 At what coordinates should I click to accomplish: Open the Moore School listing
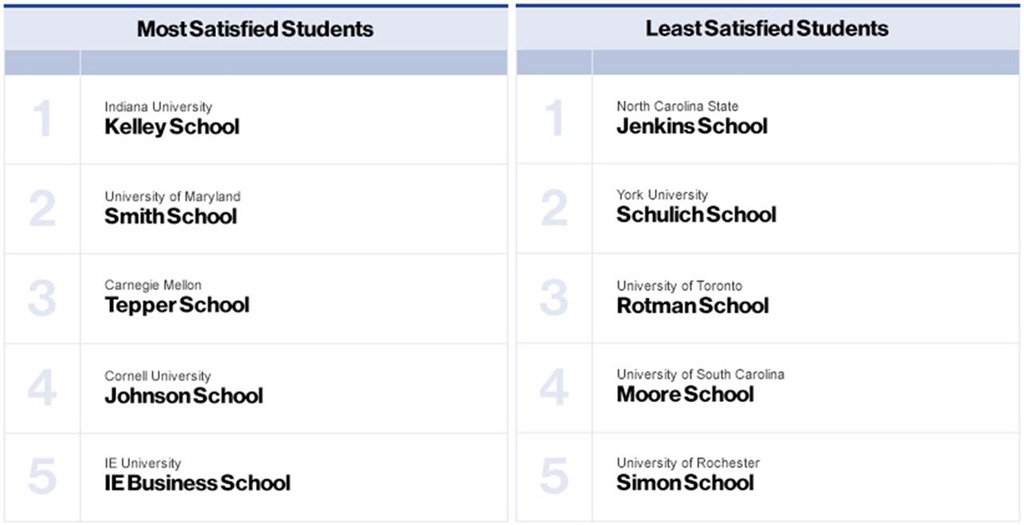pos(685,394)
